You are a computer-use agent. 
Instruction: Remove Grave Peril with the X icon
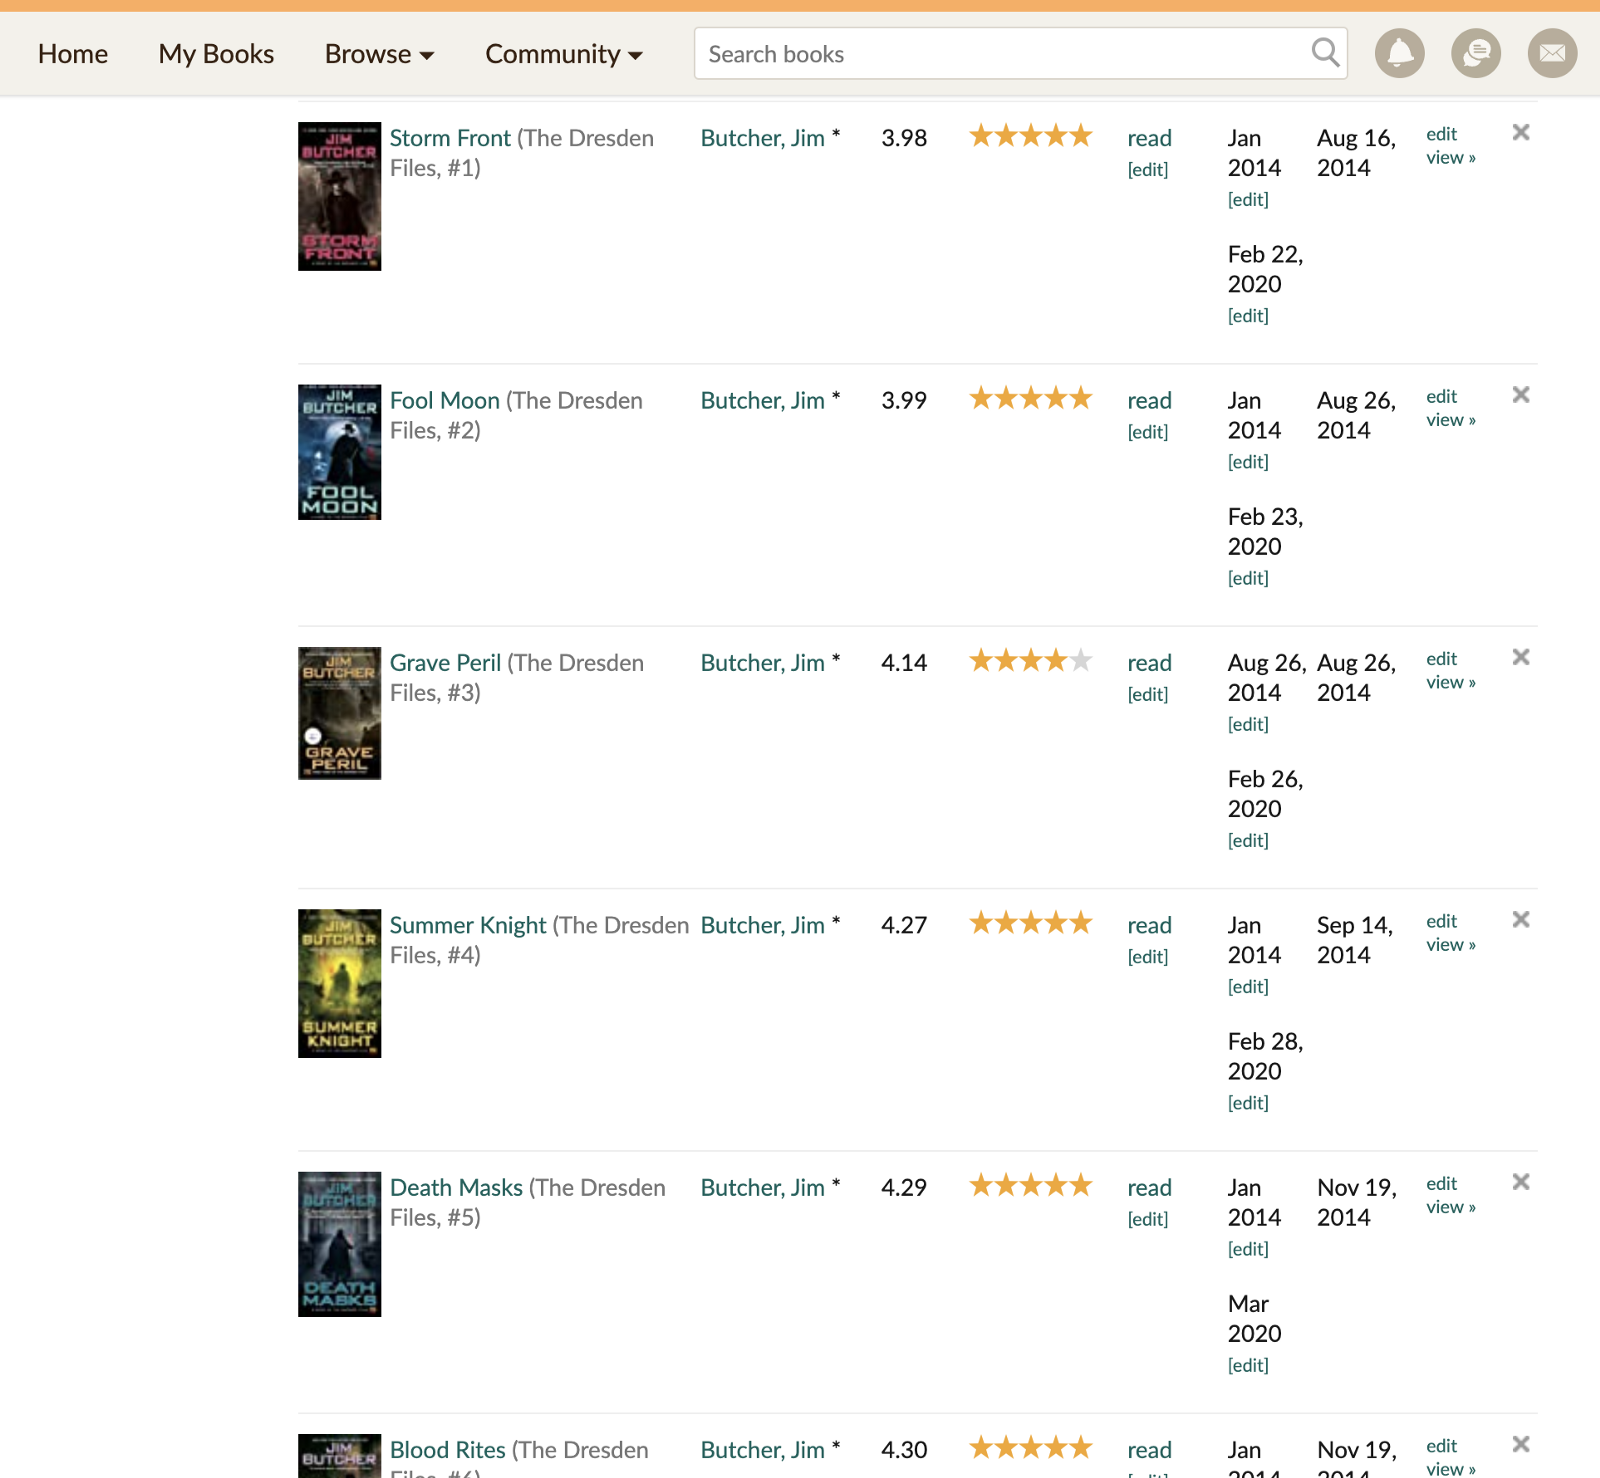tap(1521, 657)
